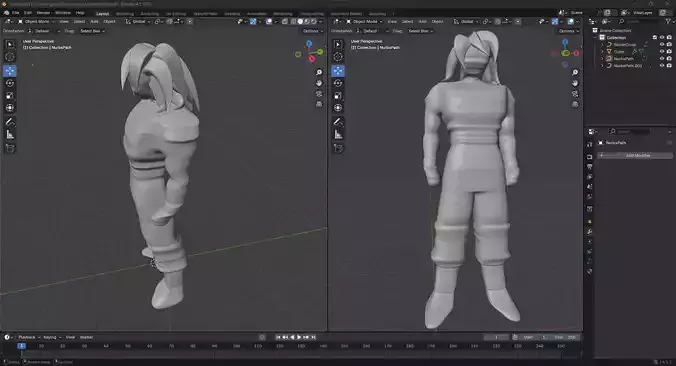Open Options dropdown in left viewport
Viewport: 676px width, 366px height.
(313, 31)
